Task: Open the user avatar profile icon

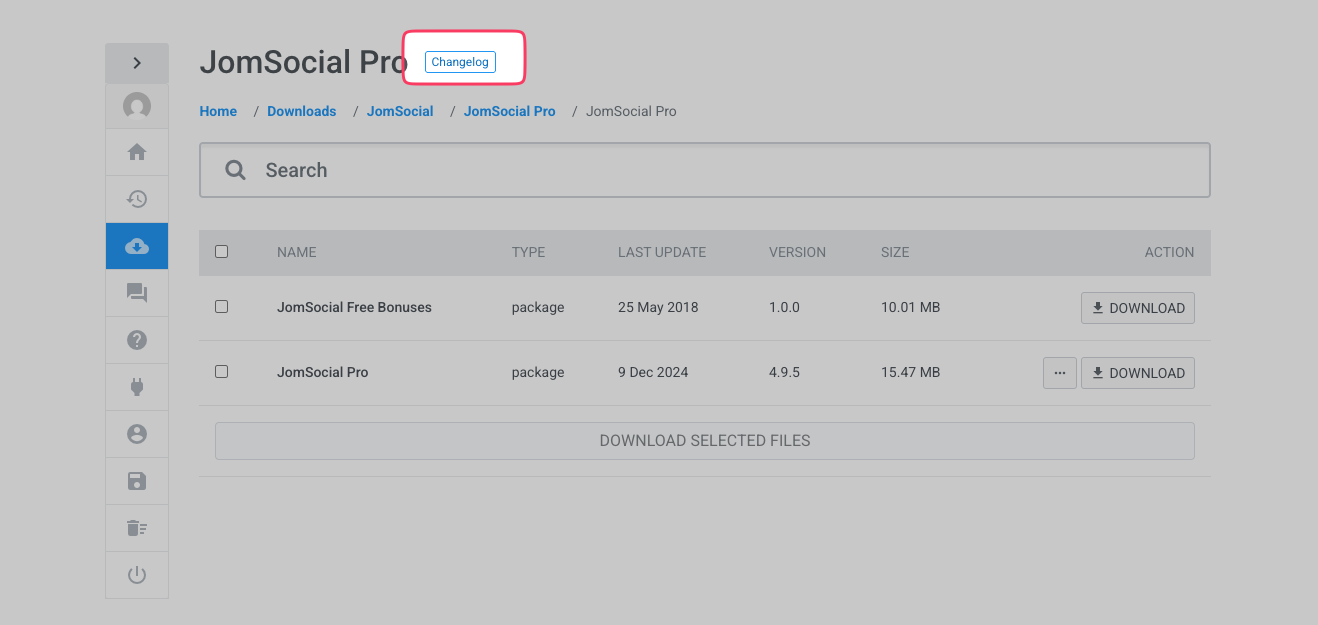Action: pyautogui.click(x=137, y=105)
